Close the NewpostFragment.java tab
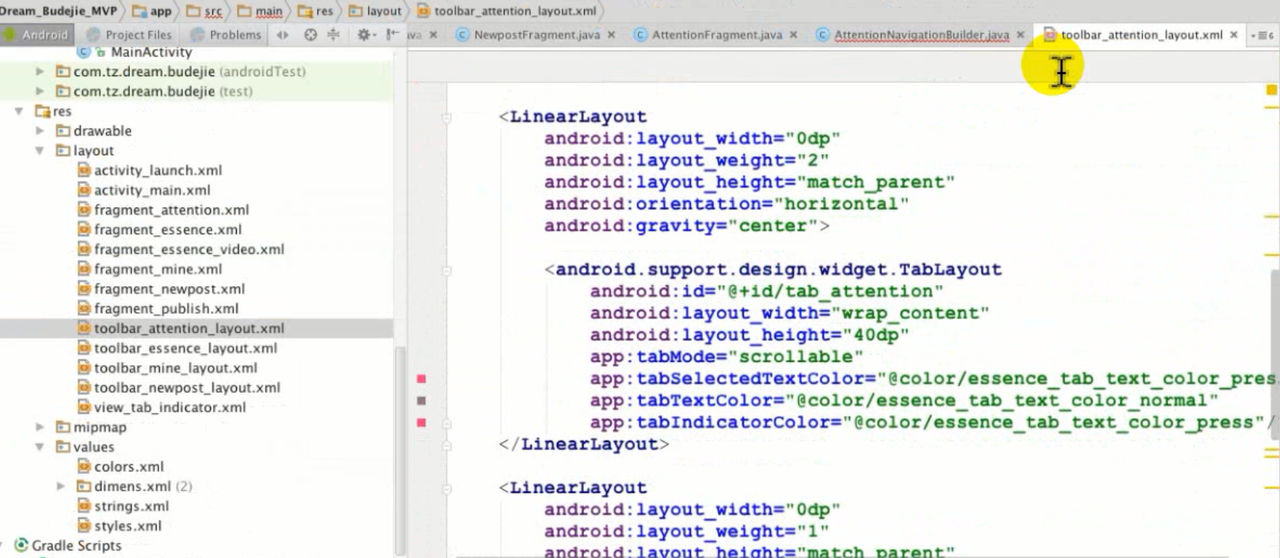Screen dimensions: 1280x558 [611, 35]
